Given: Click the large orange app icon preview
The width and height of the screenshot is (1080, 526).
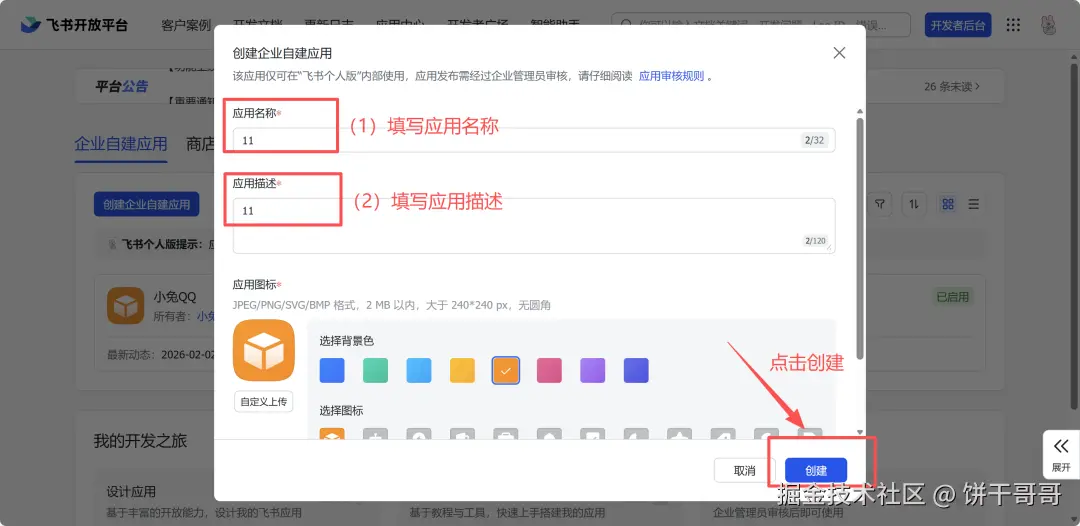Looking at the screenshot, I should (x=264, y=350).
